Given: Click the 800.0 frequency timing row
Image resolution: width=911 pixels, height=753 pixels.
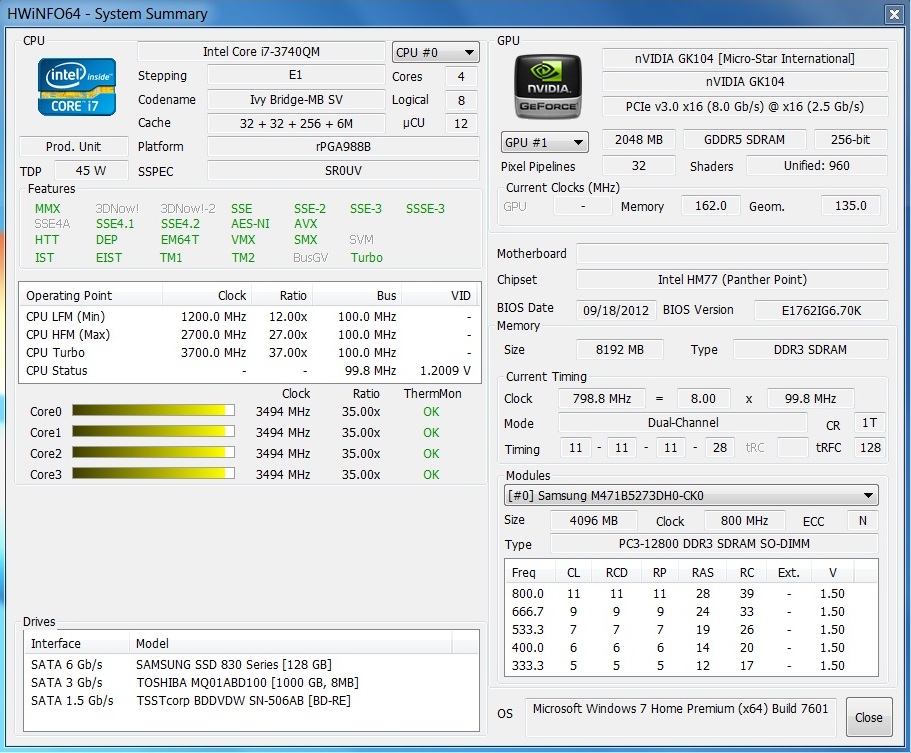Looking at the screenshot, I should [691, 593].
